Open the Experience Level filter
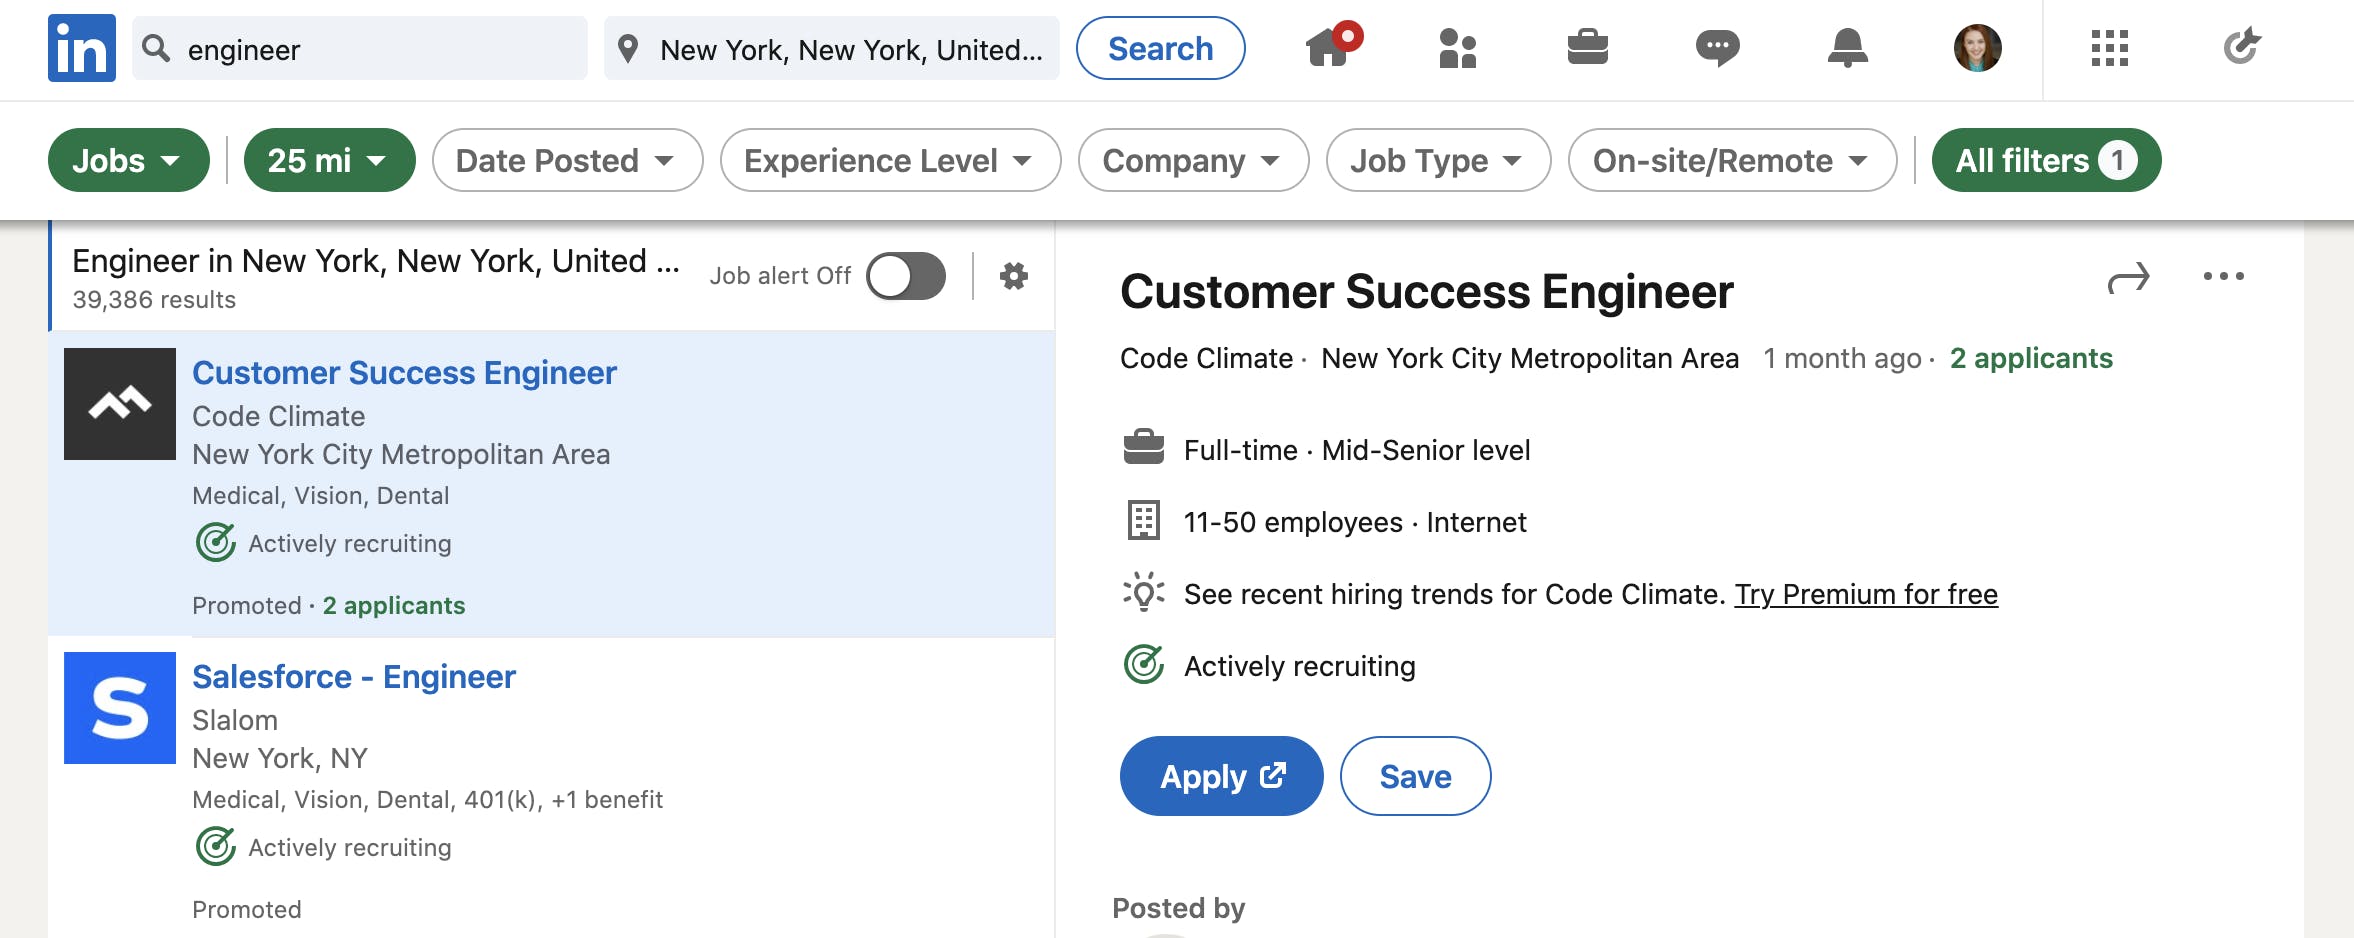The height and width of the screenshot is (938, 2354). [888, 160]
